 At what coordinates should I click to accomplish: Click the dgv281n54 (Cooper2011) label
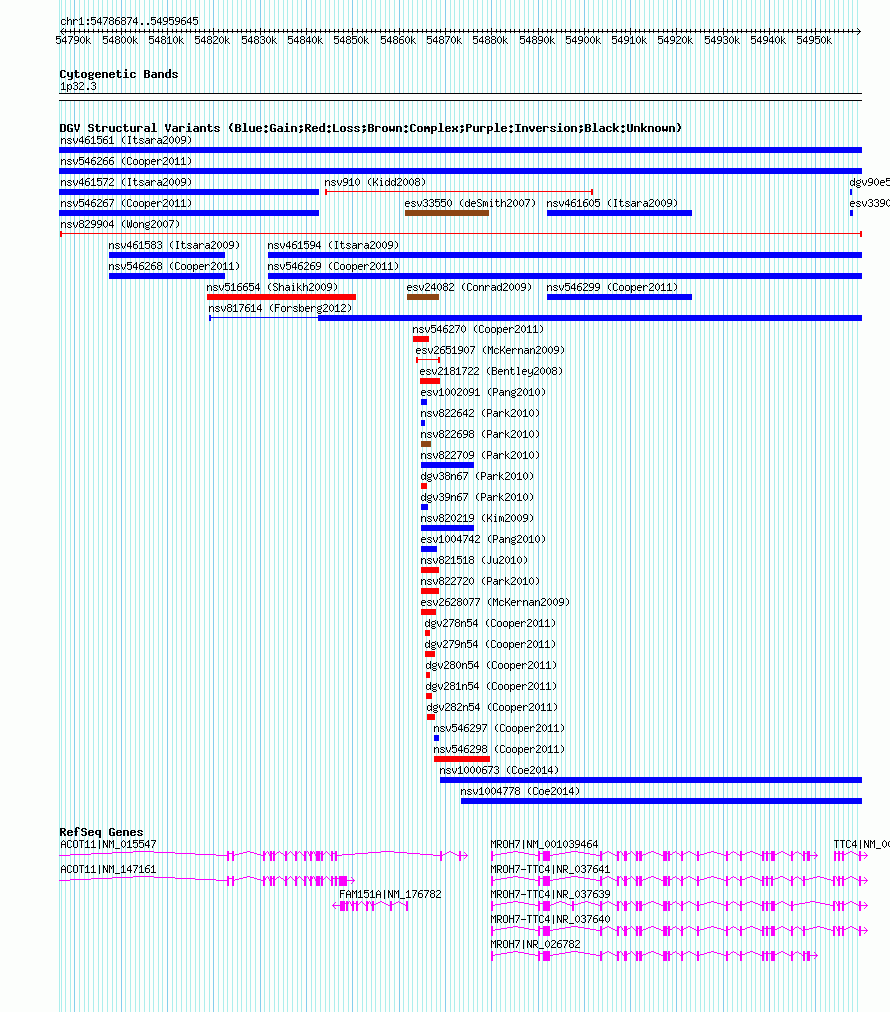click(x=491, y=686)
